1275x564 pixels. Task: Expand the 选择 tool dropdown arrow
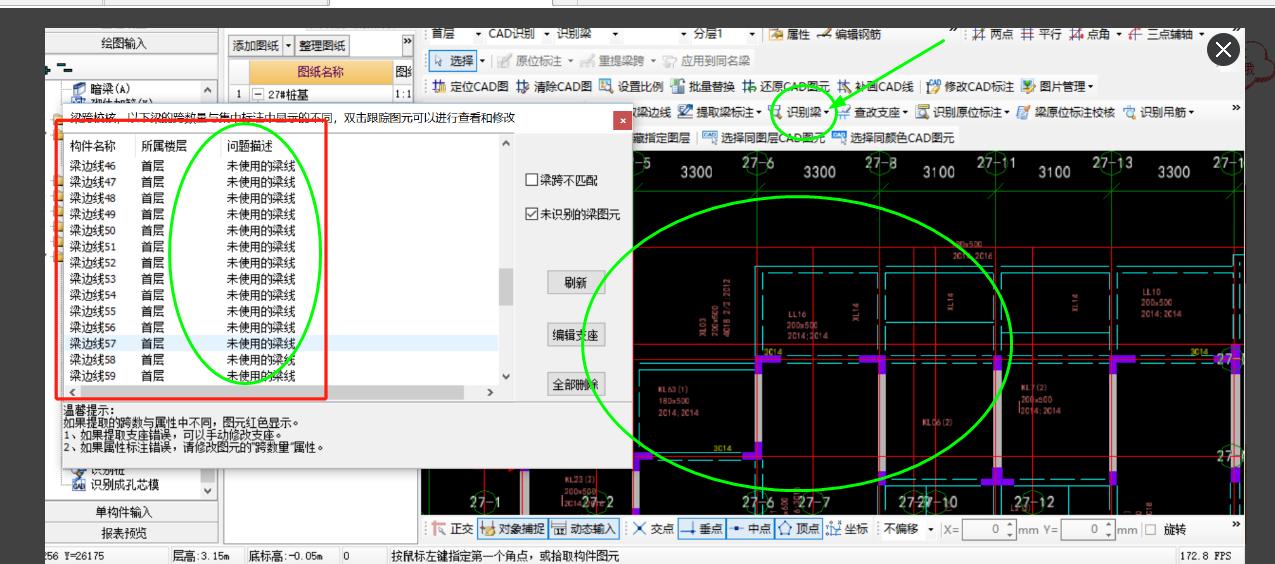pyautogui.click(x=483, y=61)
